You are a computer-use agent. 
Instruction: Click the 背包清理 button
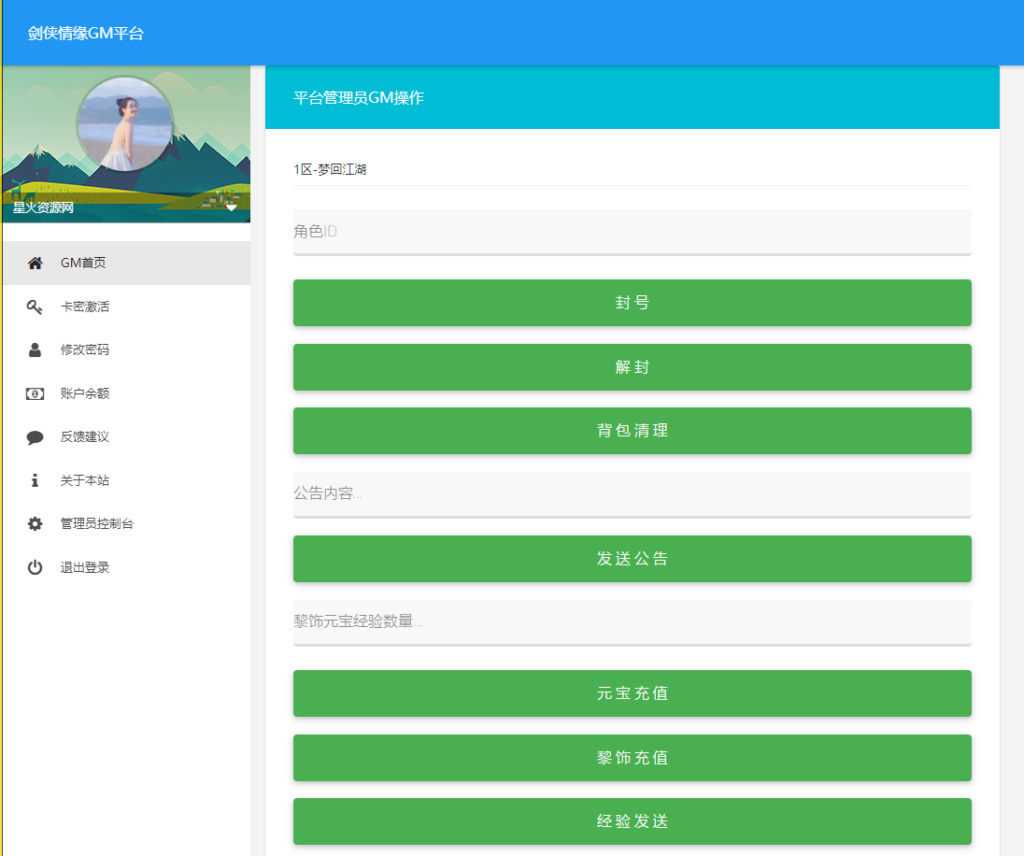coord(631,431)
